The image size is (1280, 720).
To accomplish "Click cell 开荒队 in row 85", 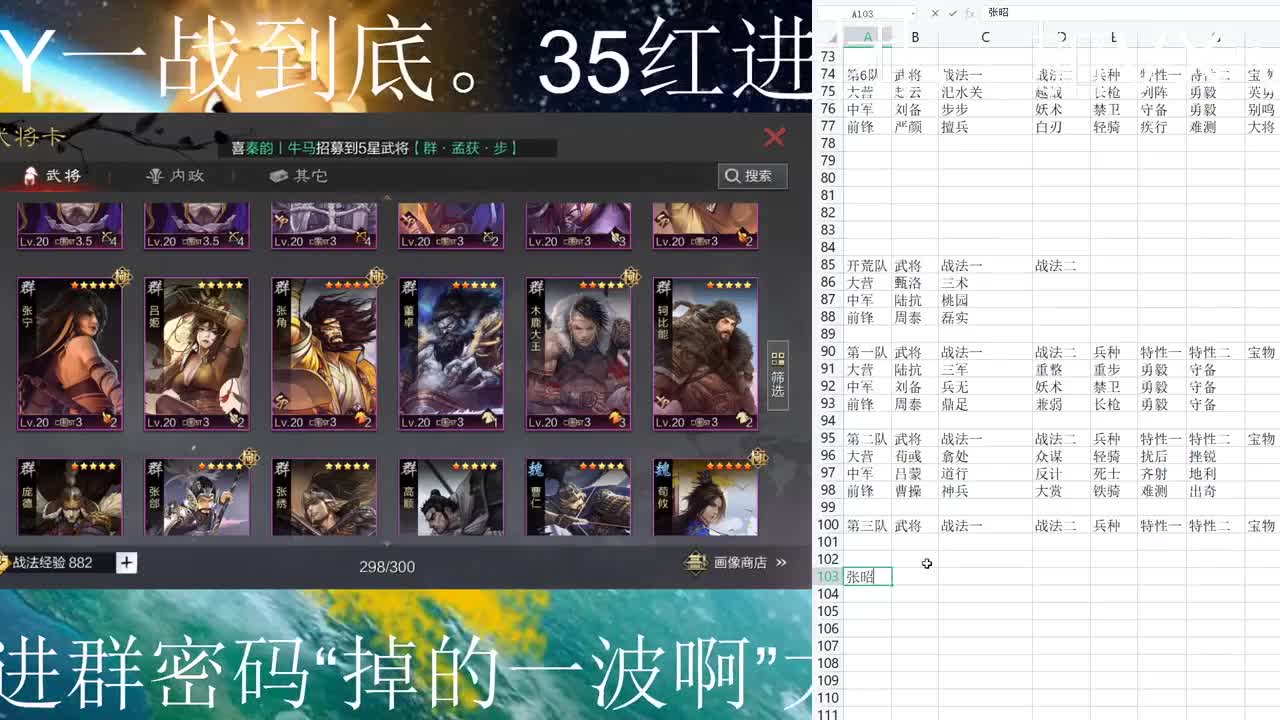I will click(867, 266).
